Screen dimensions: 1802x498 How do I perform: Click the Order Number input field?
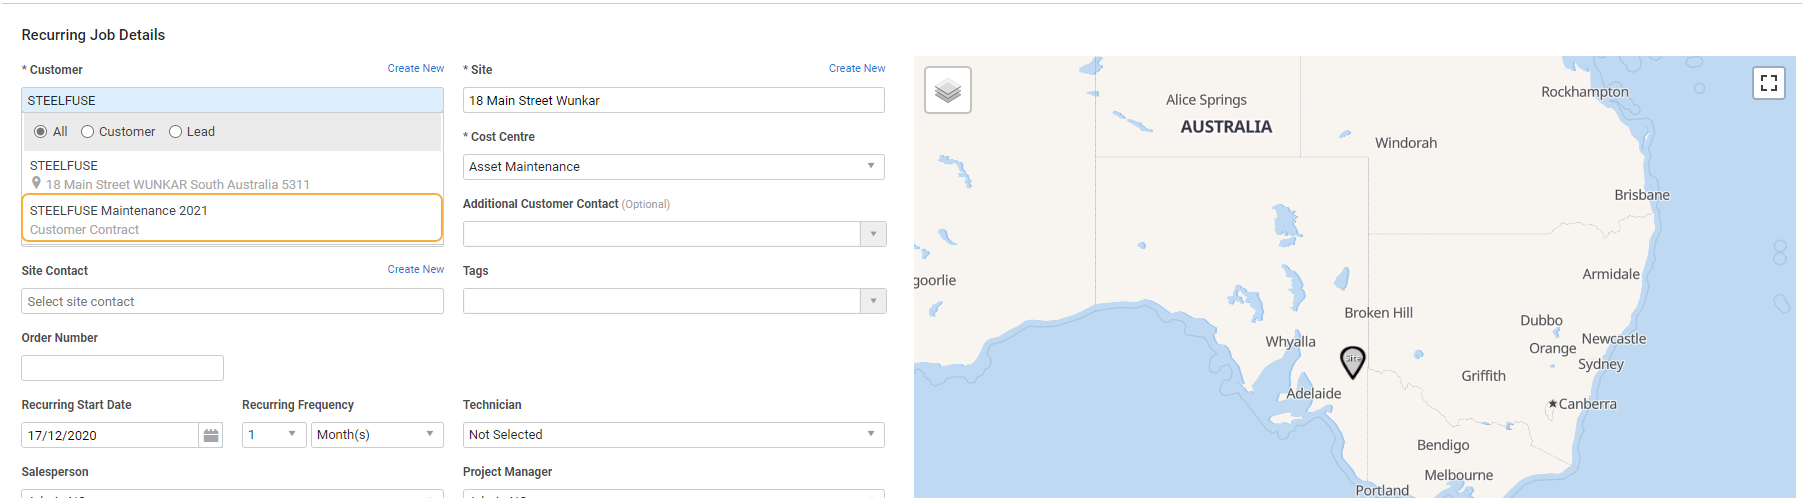coord(122,368)
